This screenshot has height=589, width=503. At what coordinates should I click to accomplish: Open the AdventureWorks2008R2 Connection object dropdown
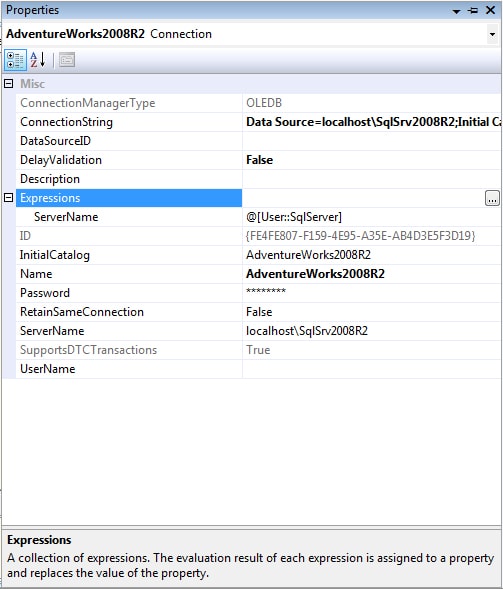click(x=492, y=34)
